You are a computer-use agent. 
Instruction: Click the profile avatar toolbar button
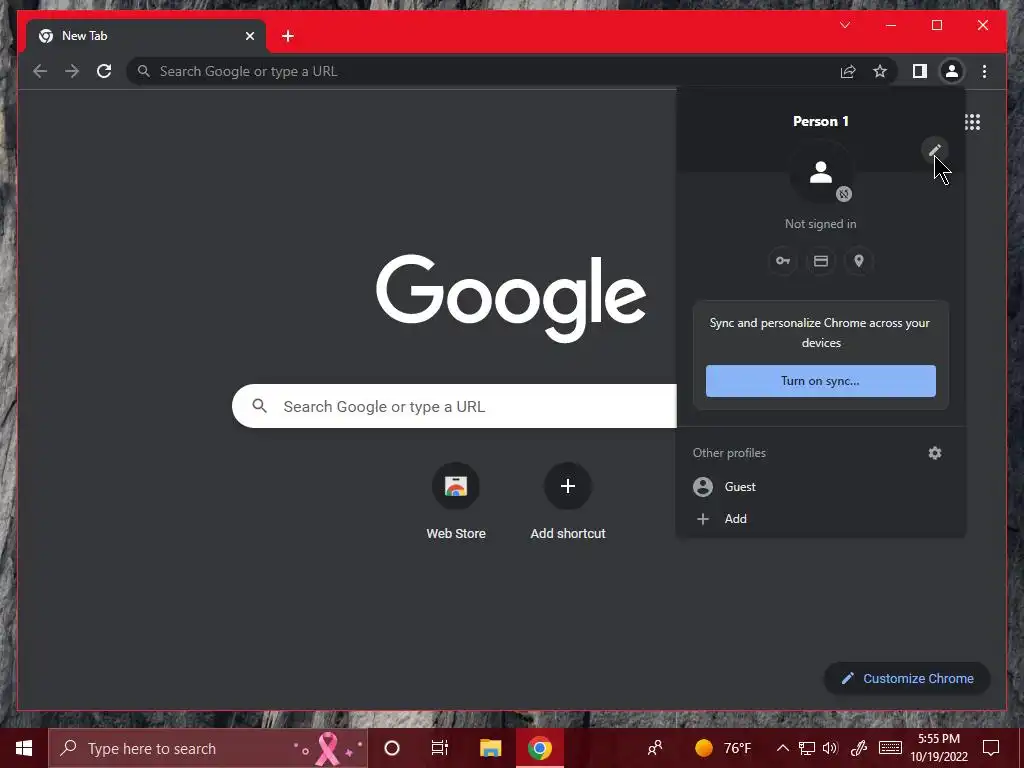click(x=952, y=71)
